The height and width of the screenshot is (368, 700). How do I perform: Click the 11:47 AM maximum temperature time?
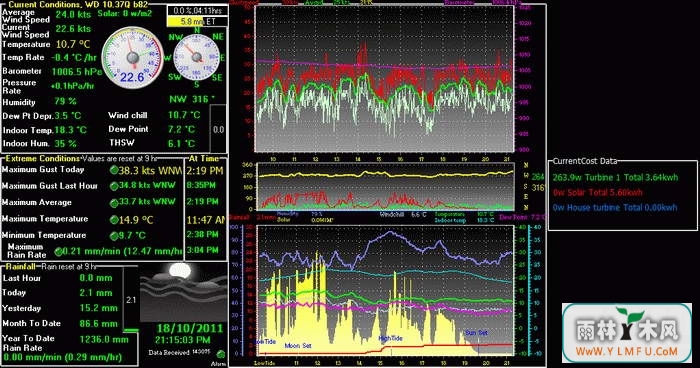click(x=206, y=220)
